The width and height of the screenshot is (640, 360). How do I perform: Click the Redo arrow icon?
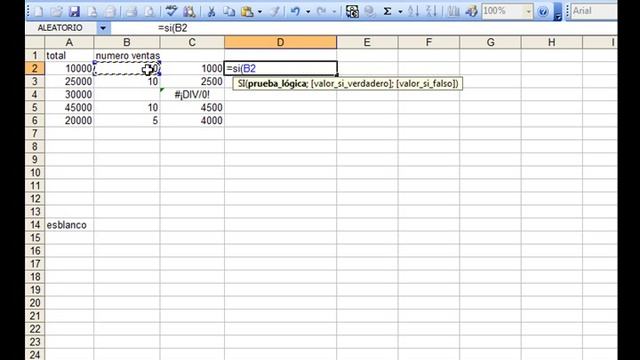[x=322, y=11]
